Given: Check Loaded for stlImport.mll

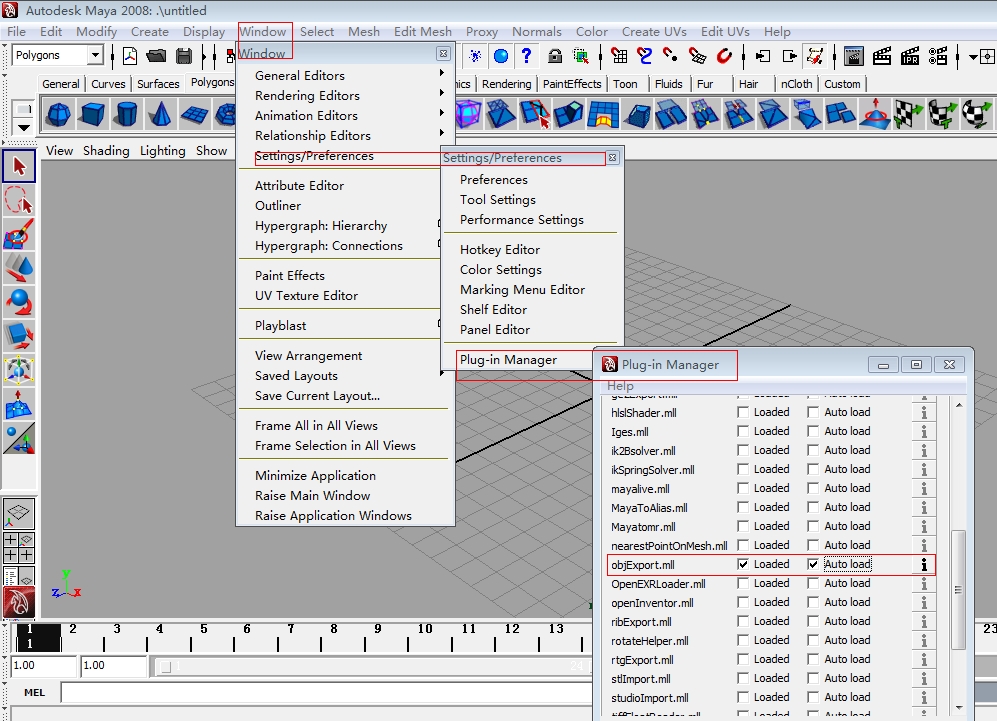Looking at the screenshot, I should tap(743, 678).
